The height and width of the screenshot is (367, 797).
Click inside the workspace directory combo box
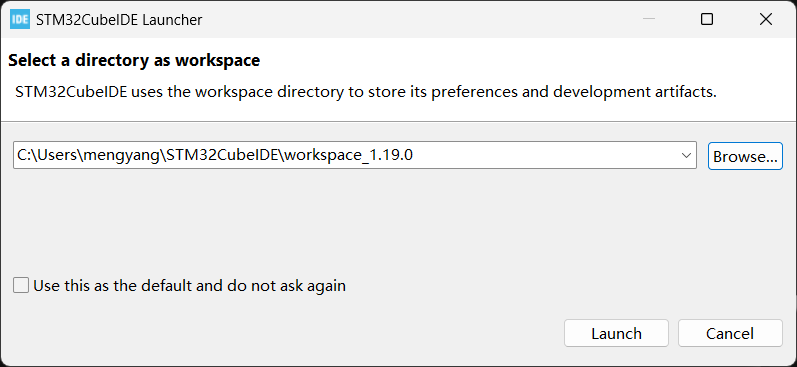point(355,155)
